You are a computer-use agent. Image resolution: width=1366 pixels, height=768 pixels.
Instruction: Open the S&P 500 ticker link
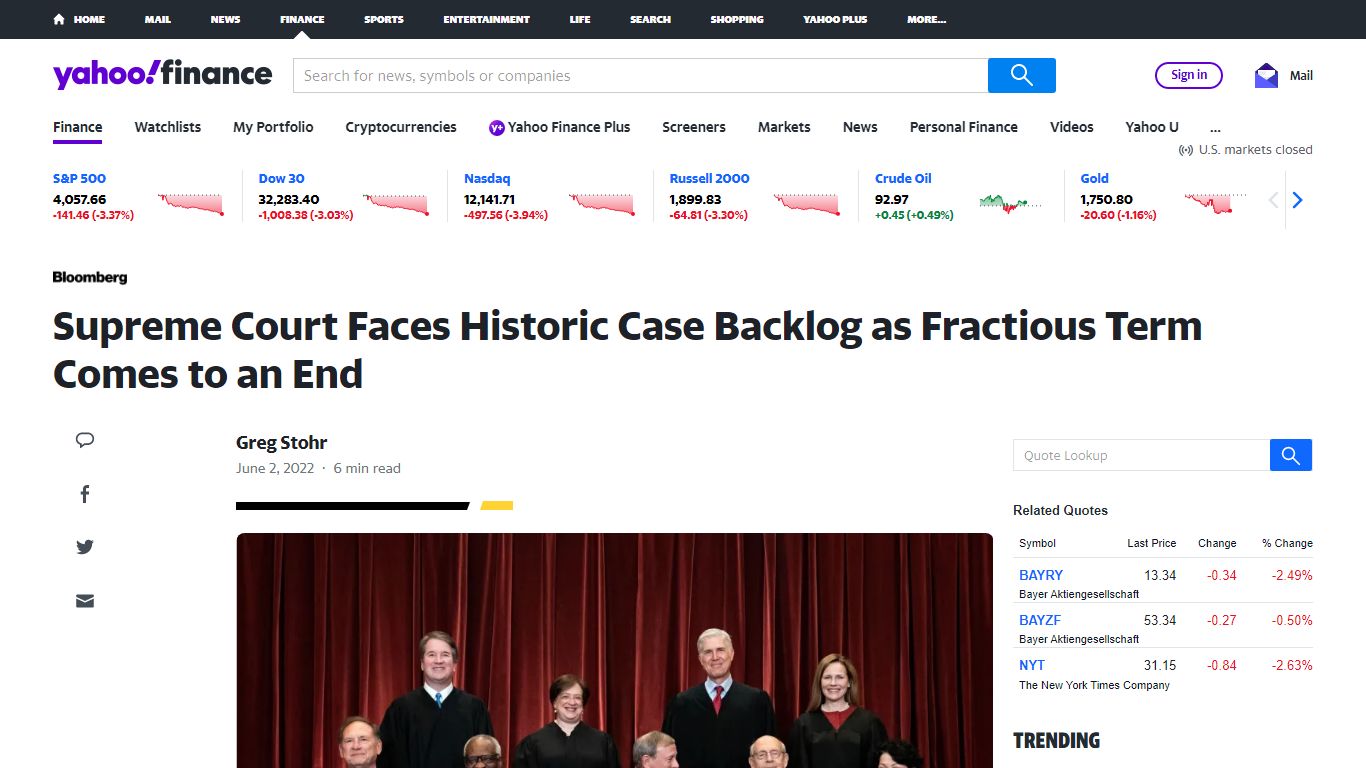pyautogui.click(x=79, y=178)
